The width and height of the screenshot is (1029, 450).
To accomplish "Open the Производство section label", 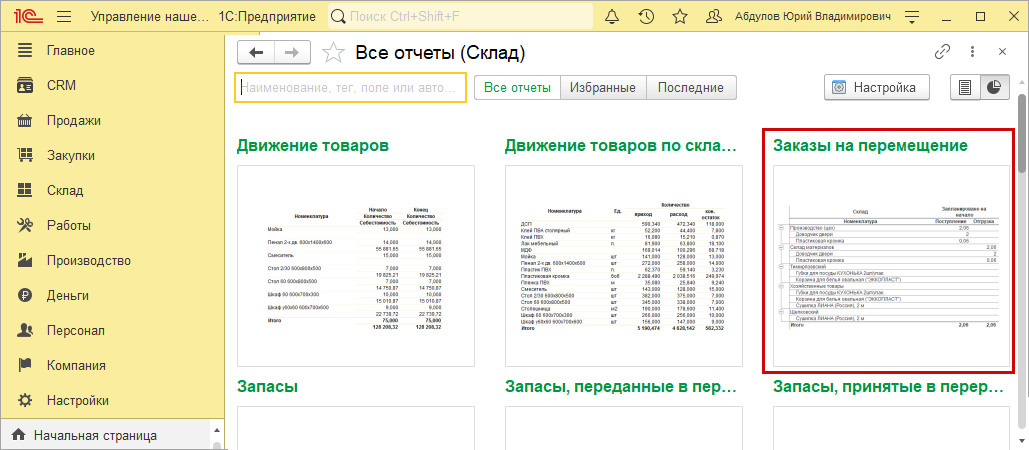I will (89, 260).
